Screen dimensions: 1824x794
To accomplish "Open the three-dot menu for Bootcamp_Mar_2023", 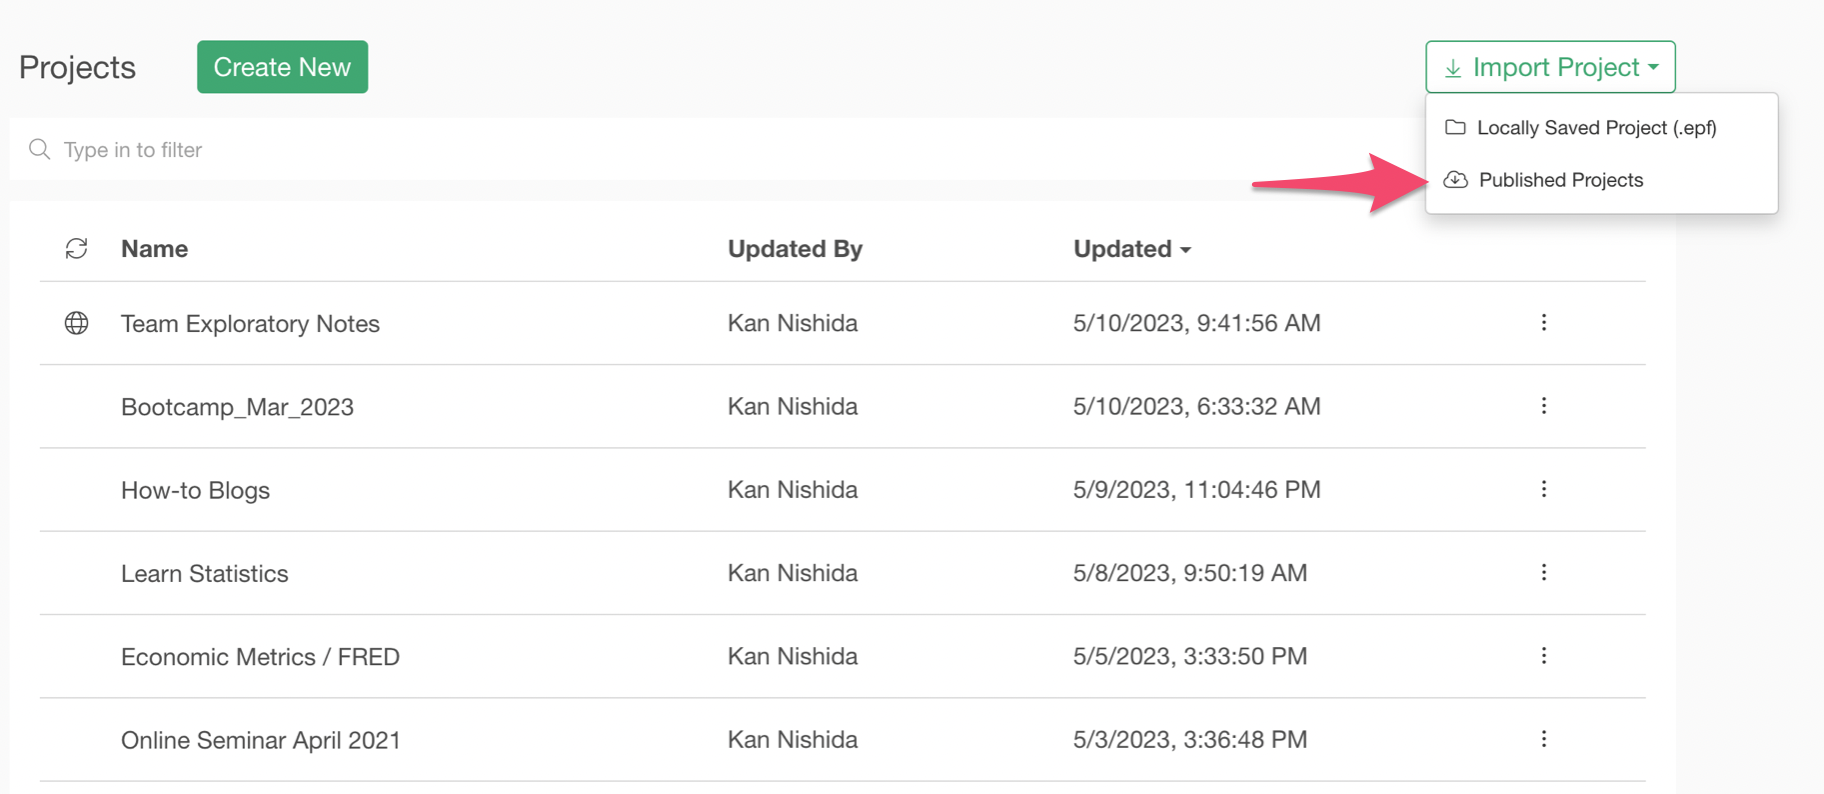I will coord(1544,406).
